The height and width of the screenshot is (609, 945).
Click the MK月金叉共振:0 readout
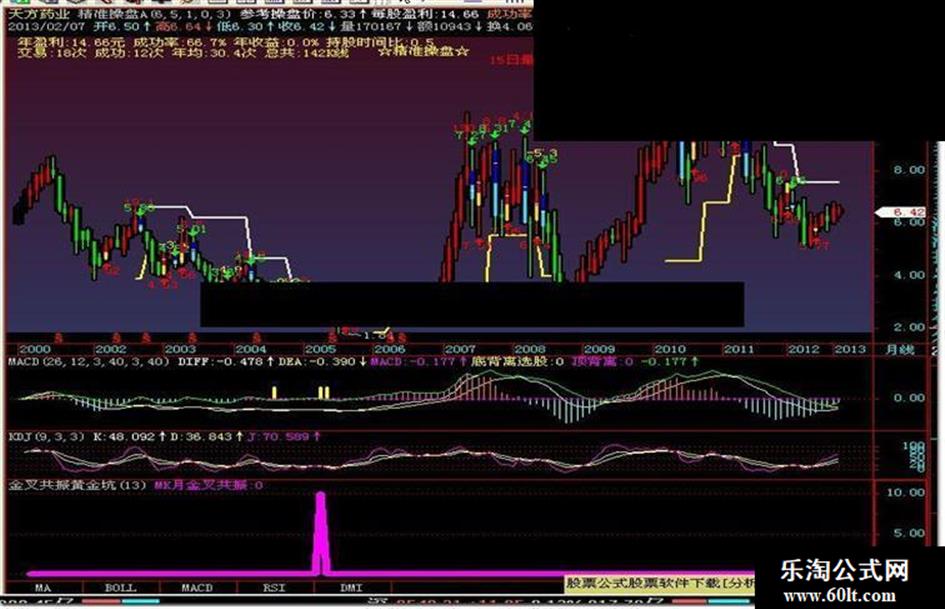pos(209,485)
